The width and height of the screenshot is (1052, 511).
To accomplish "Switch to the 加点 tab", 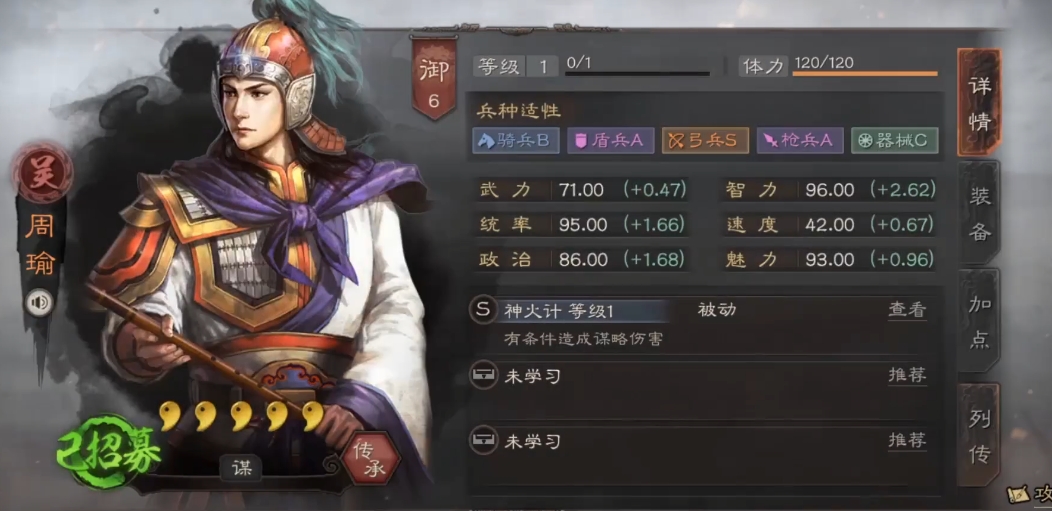I will 980,321.
